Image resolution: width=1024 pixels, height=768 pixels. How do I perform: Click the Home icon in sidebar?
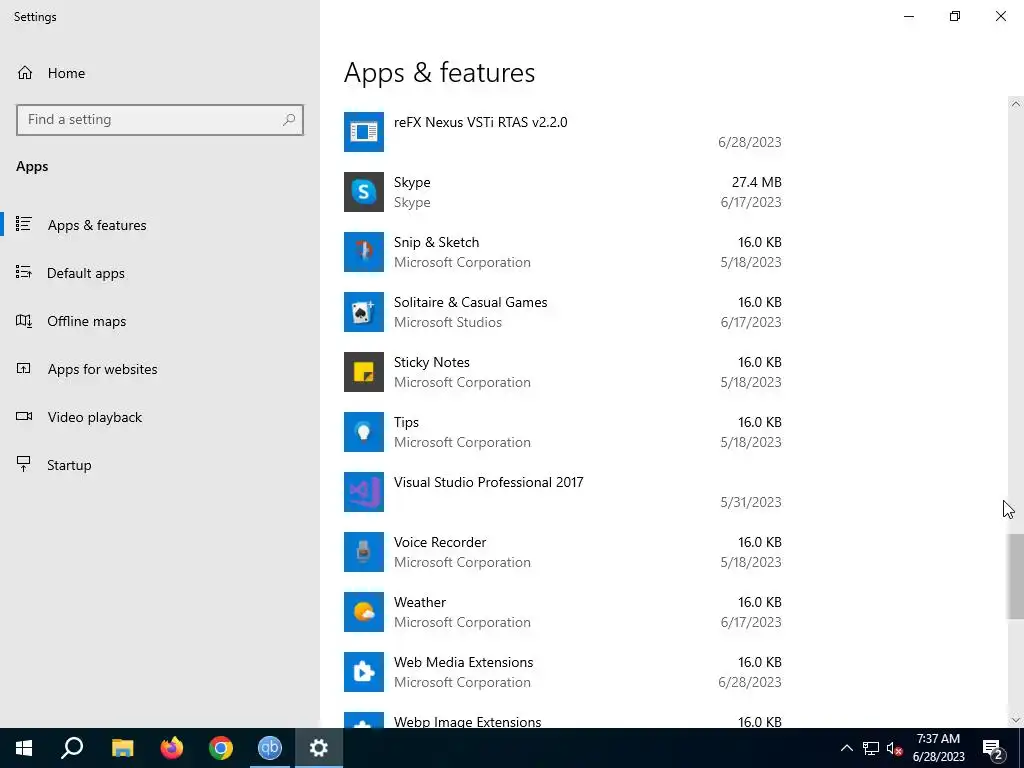click(x=25, y=72)
